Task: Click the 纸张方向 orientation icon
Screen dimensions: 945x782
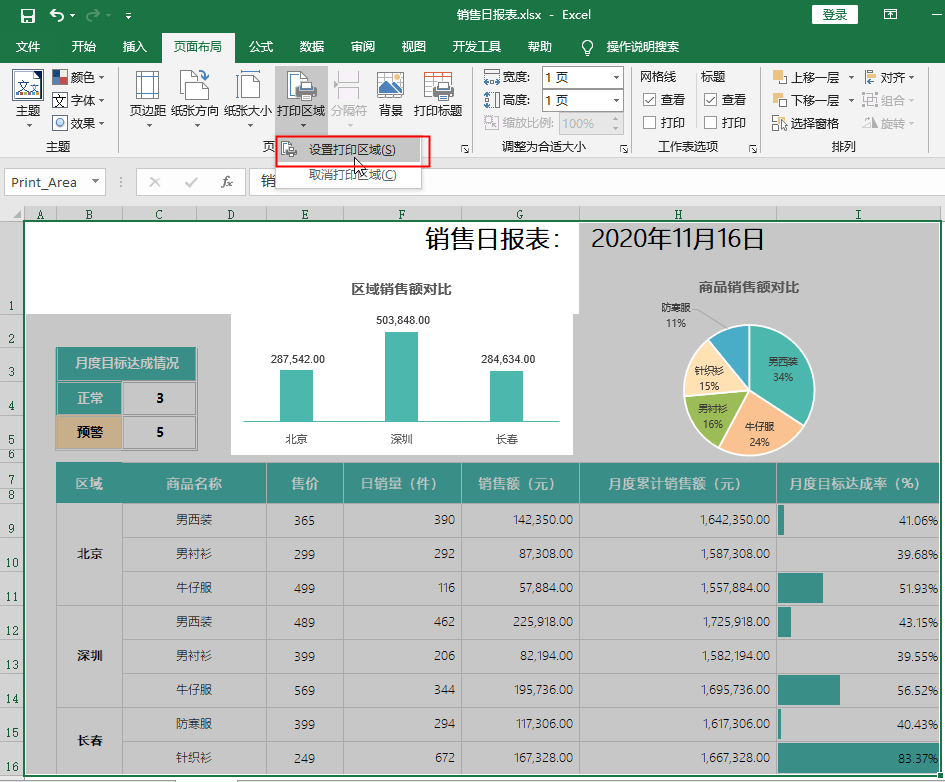Action: click(194, 85)
